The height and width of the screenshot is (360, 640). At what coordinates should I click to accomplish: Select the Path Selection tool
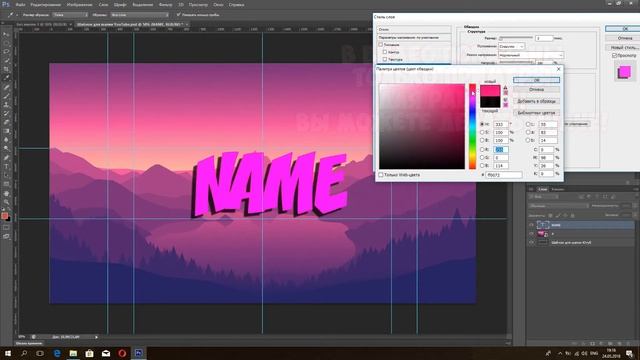pos(6,176)
